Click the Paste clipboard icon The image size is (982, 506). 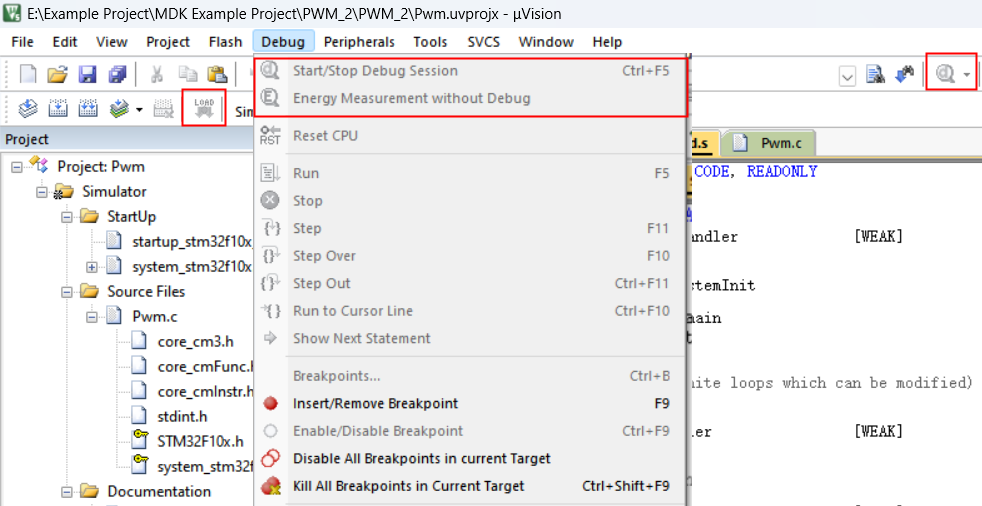click(216, 75)
